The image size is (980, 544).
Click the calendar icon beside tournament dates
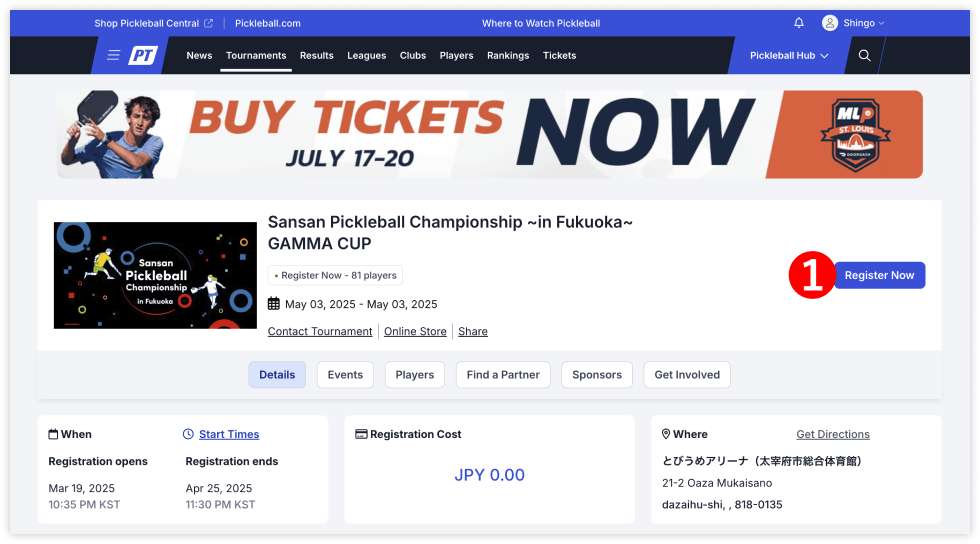(x=274, y=304)
